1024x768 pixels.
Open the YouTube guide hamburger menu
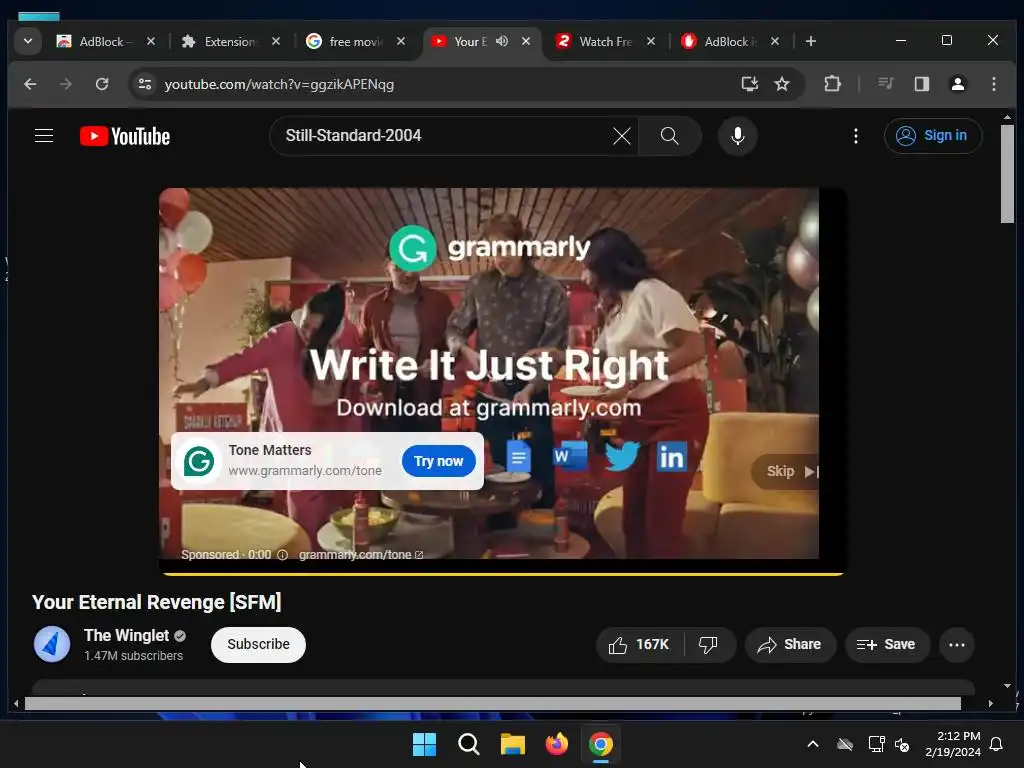pos(44,136)
